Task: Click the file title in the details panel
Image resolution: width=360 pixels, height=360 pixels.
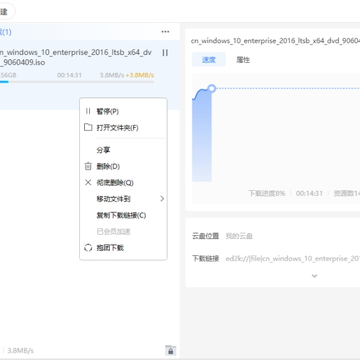Action: pos(275,41)
